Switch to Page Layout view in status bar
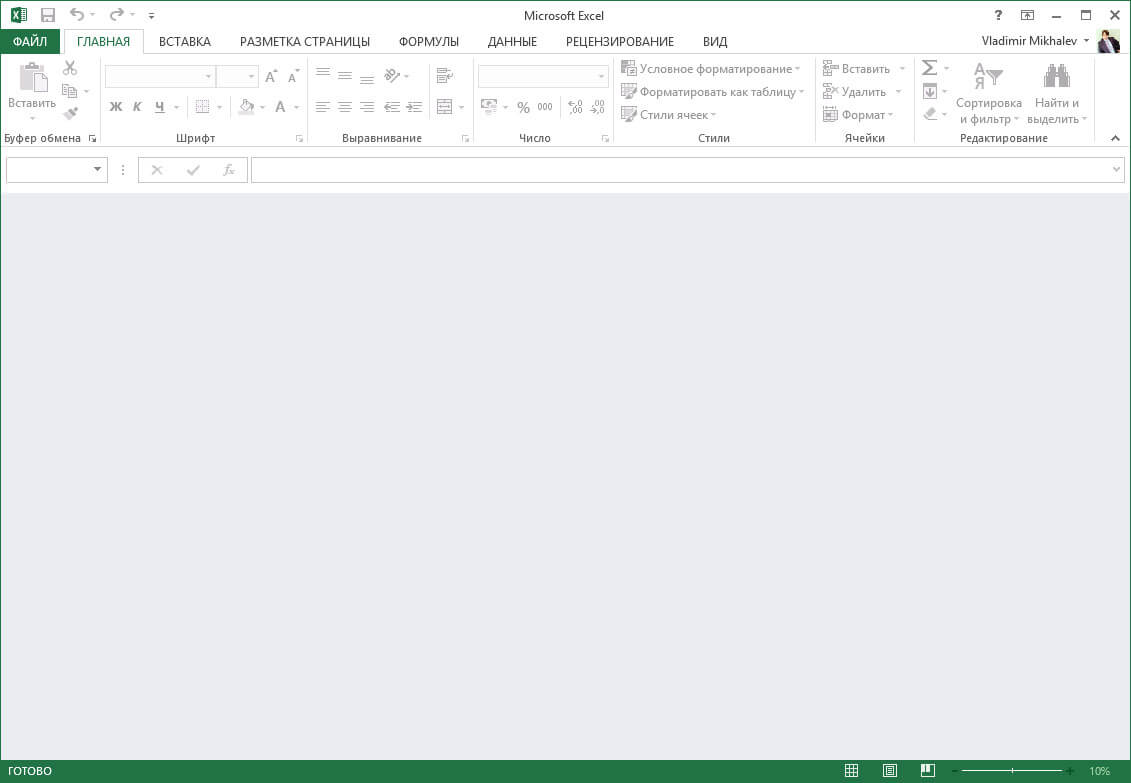Screen dimensions: 1131x783 pyautogui.click(x=890, y=771)
